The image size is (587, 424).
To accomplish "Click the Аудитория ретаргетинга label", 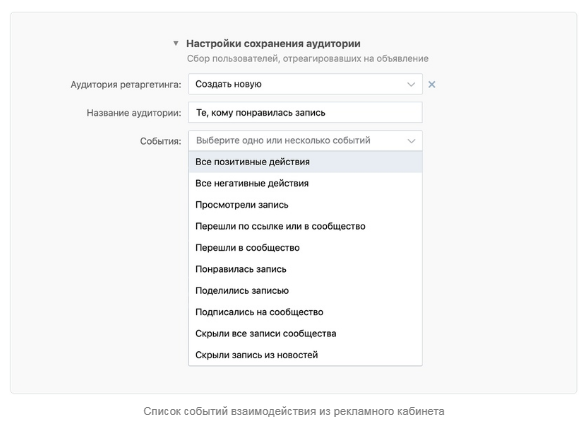I will 126,85.
